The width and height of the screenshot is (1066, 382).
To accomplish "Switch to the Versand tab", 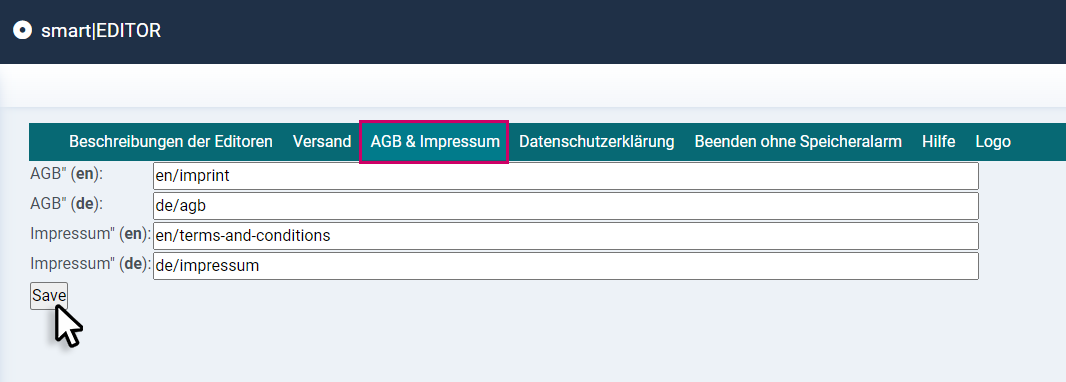I will (x=322, y=141).
